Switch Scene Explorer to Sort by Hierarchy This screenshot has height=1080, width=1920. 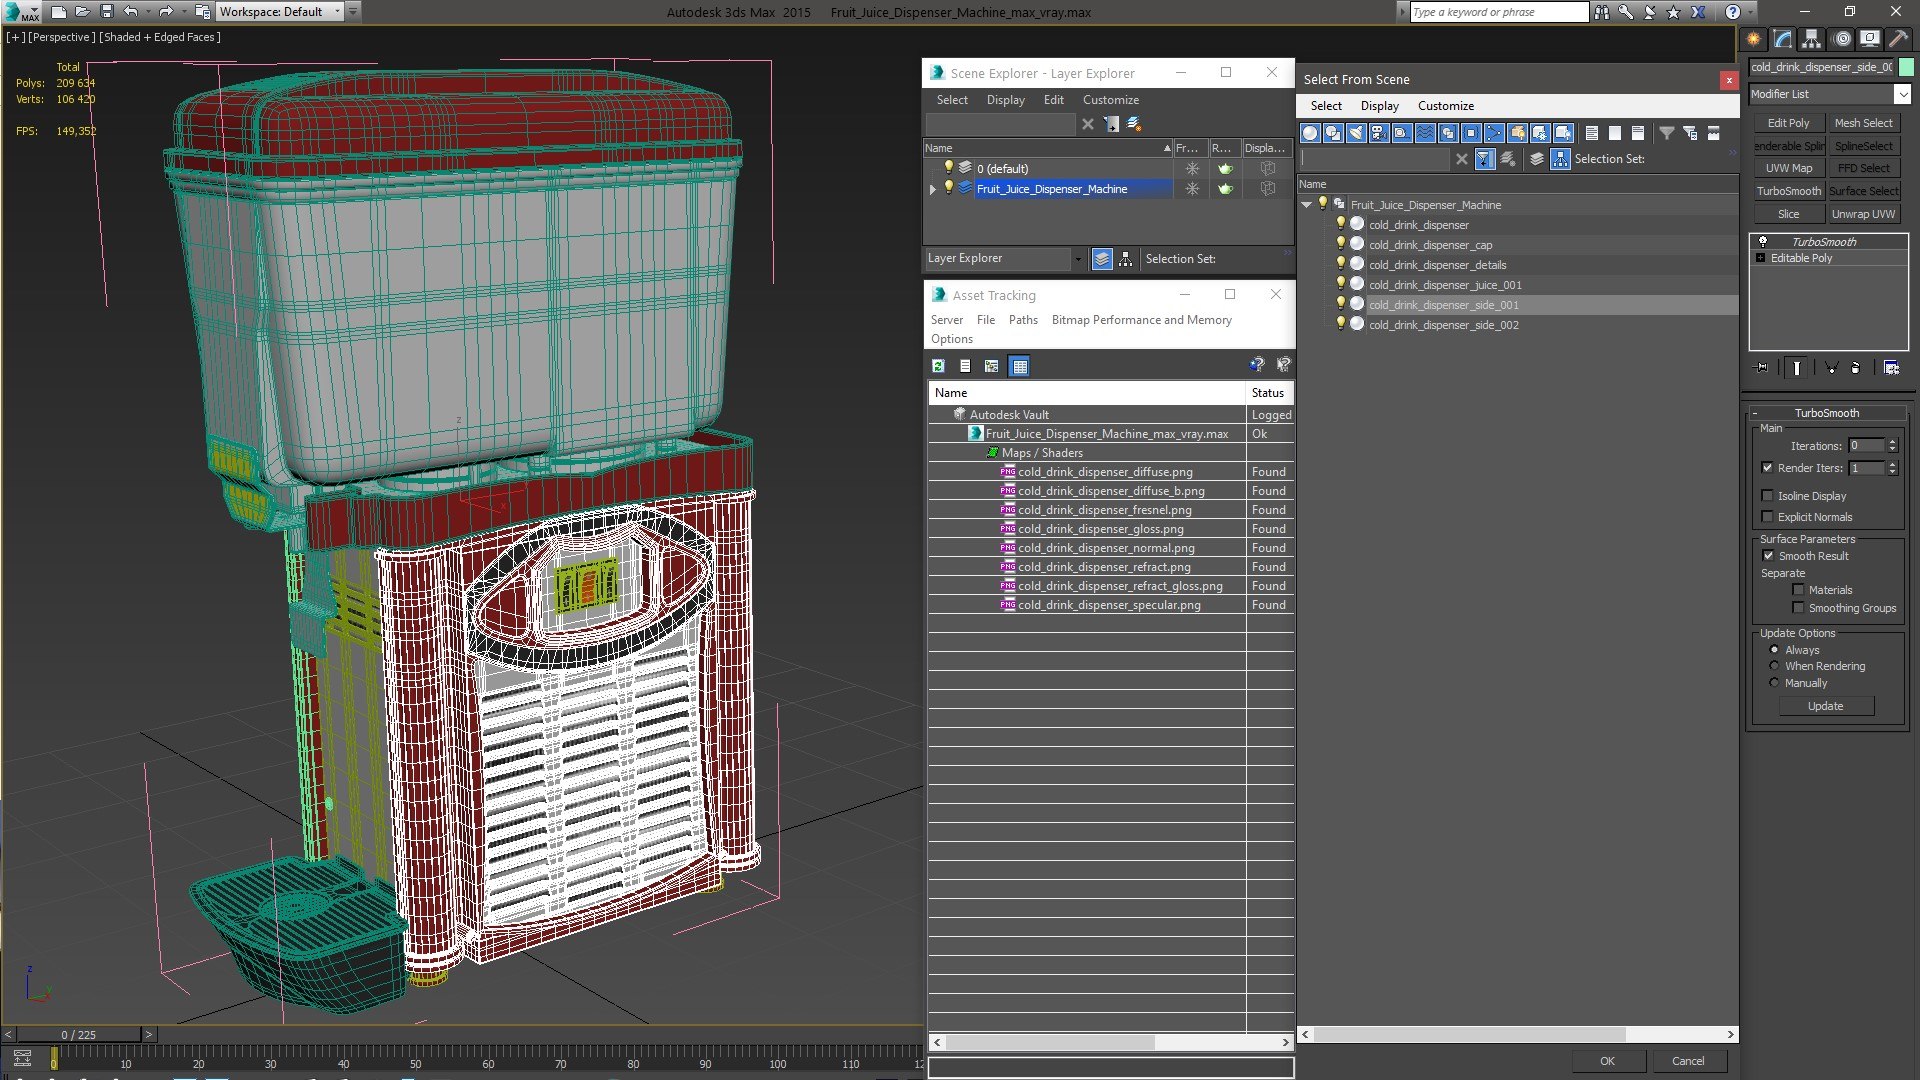pyautogui.click(x=1126, y=259)
